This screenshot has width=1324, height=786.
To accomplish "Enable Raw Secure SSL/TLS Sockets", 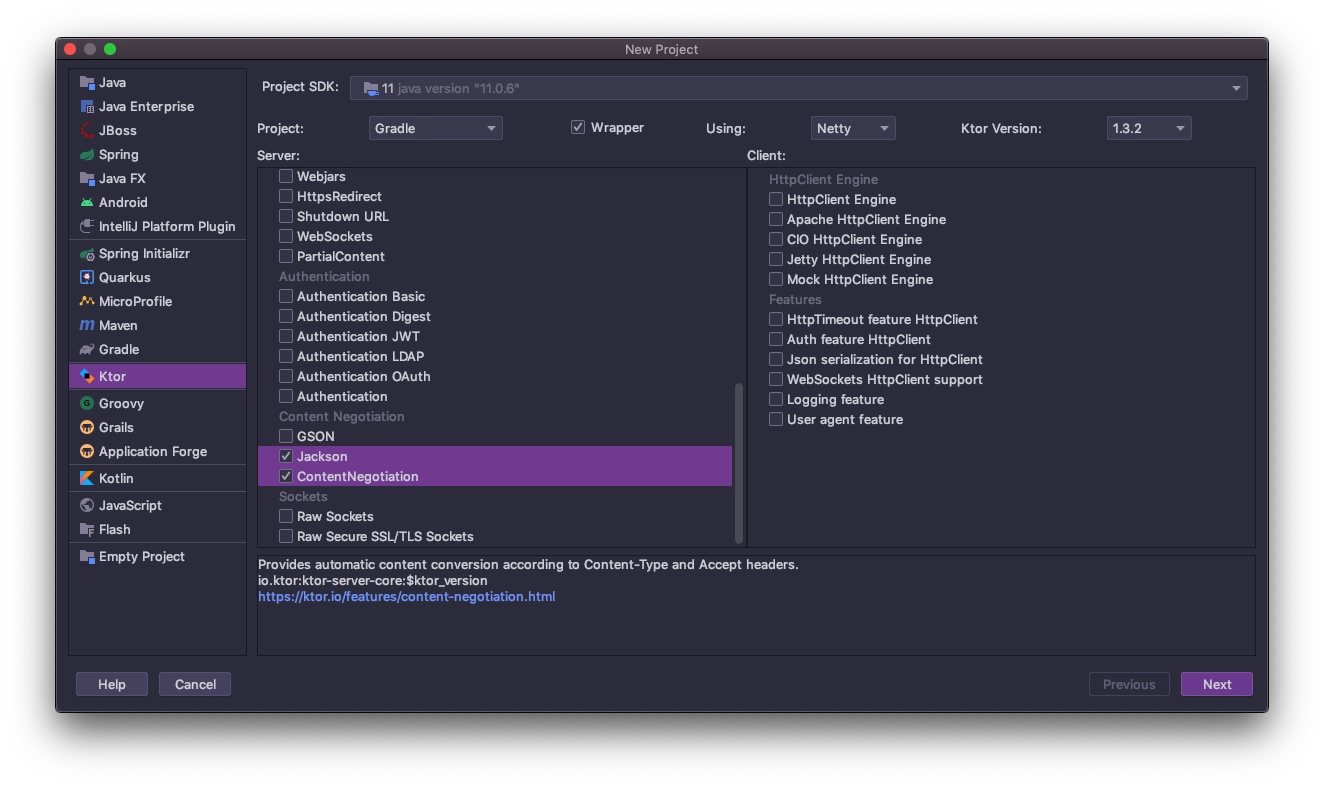I will 286,537.
